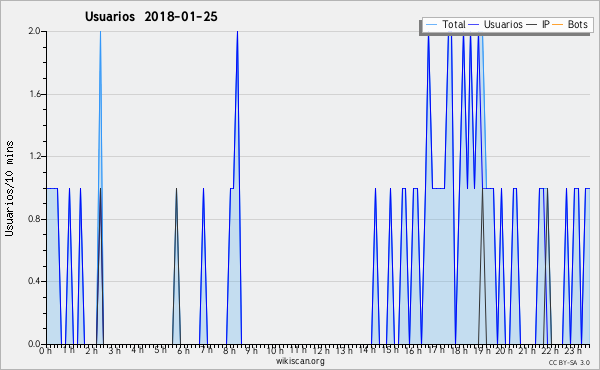600x370 pixels.
Task: Select the 'Total' legend entry
Action: tap(454, 24)
